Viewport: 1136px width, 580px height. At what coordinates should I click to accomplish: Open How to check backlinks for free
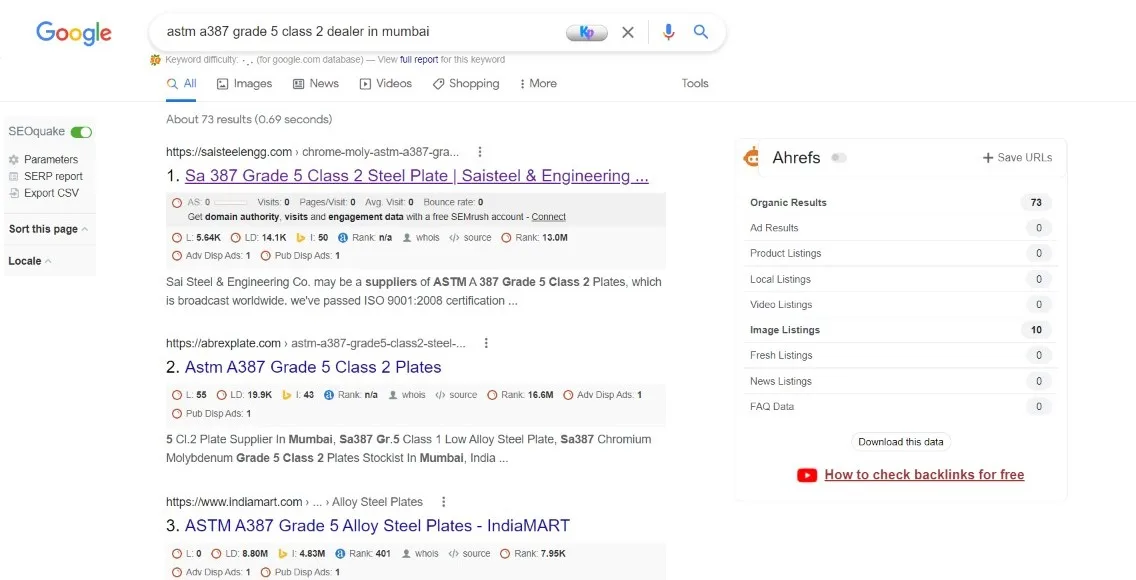924,475
